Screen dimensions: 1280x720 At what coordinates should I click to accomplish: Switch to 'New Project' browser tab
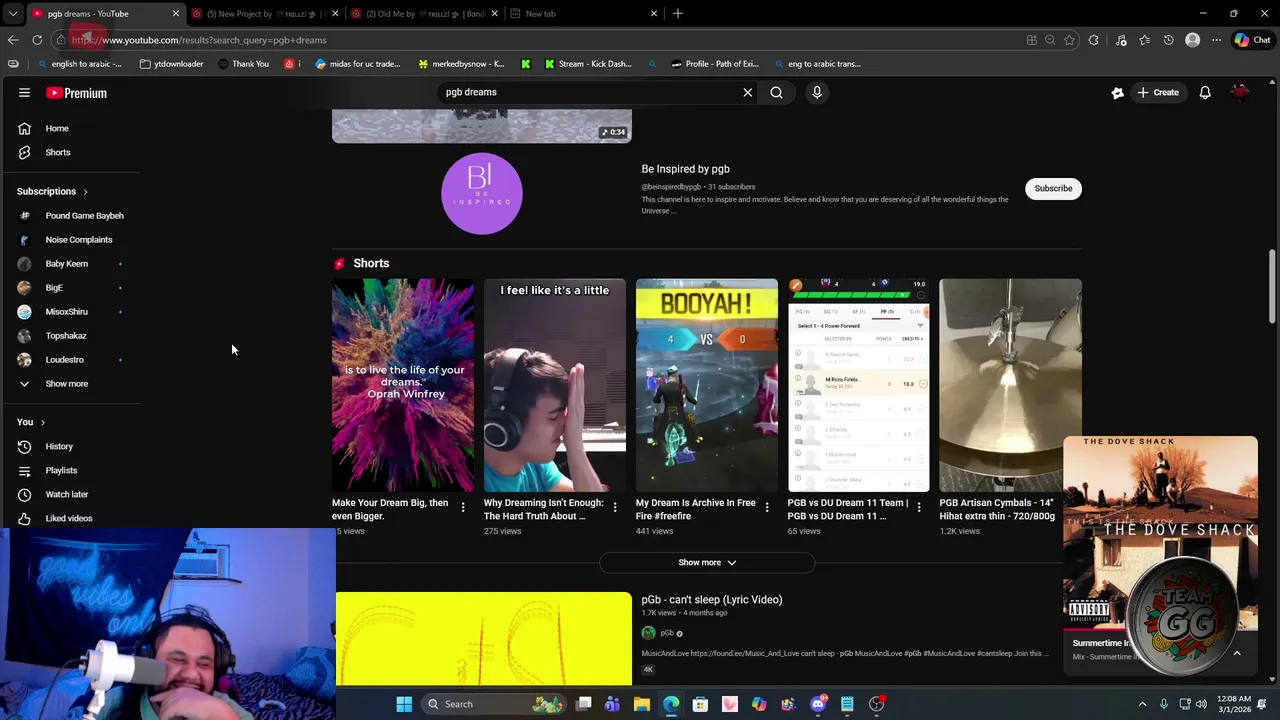[x=265, y=14]
